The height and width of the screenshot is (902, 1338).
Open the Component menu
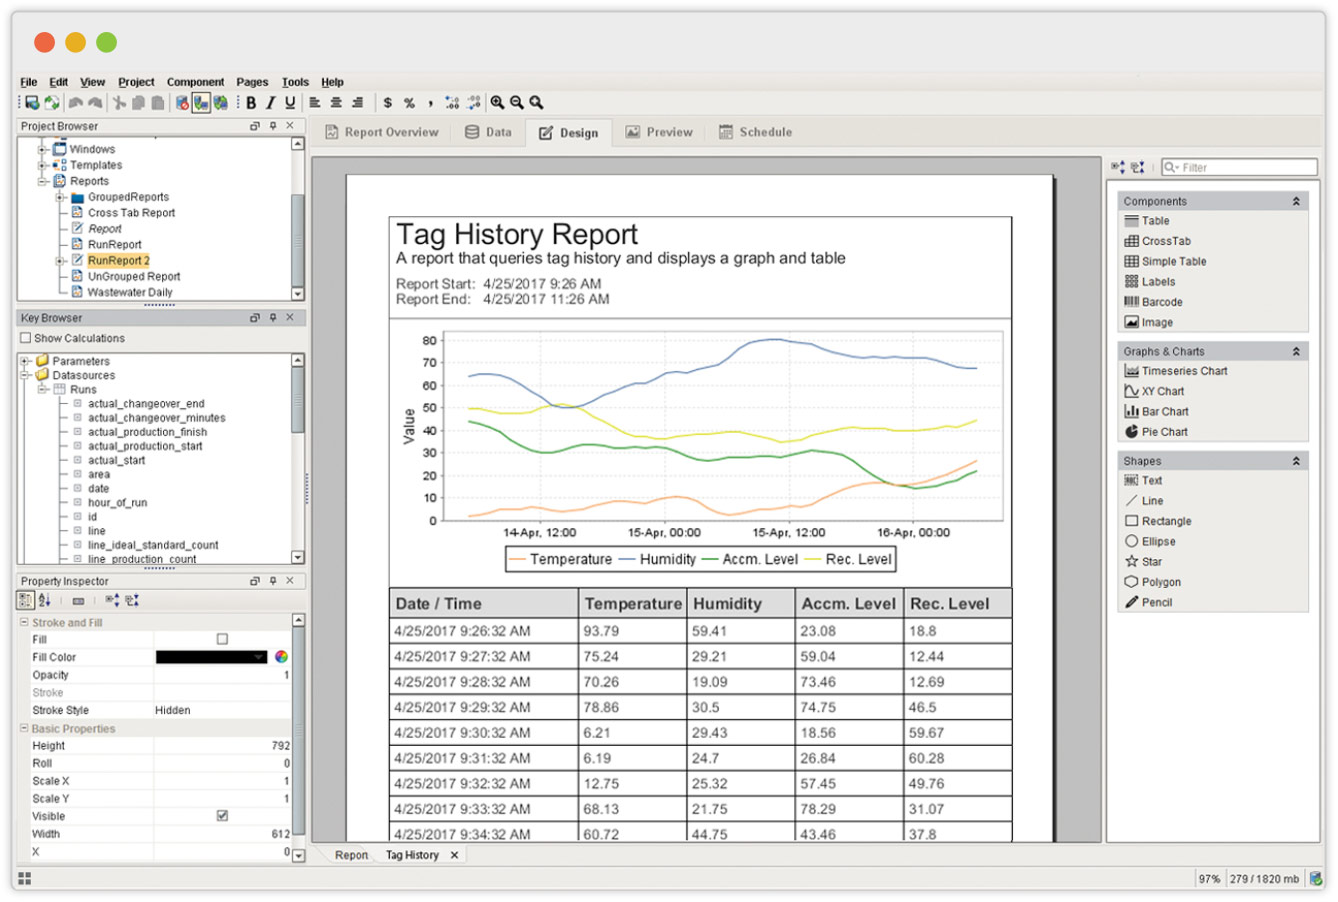(195, 82)
